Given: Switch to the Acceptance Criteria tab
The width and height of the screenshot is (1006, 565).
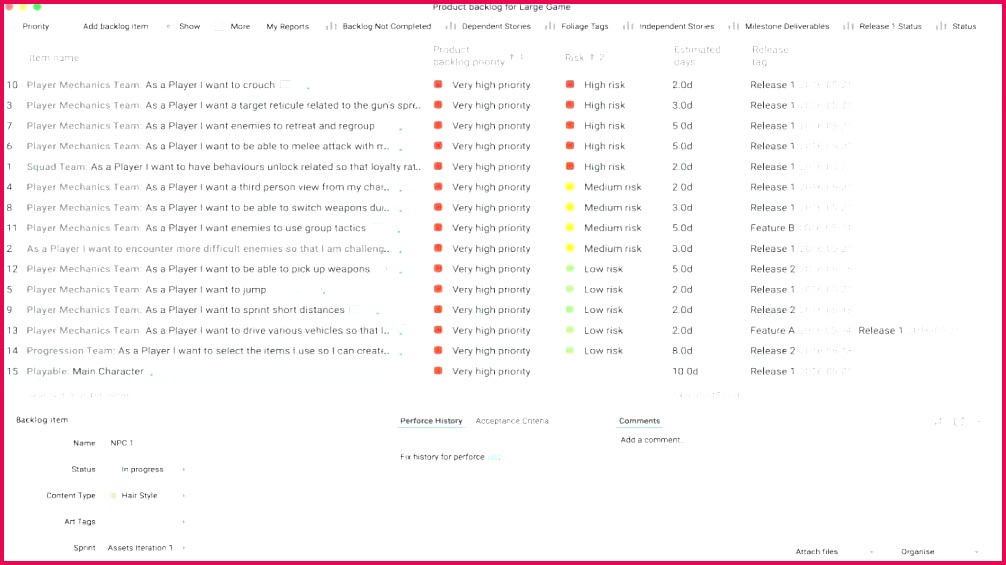Looking at the screenshot, I should point(512,421).
